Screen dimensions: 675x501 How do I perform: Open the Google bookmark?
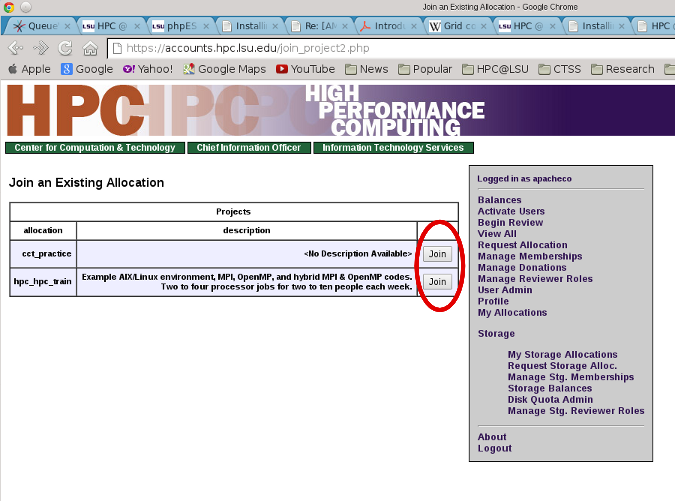coord(87,69)
